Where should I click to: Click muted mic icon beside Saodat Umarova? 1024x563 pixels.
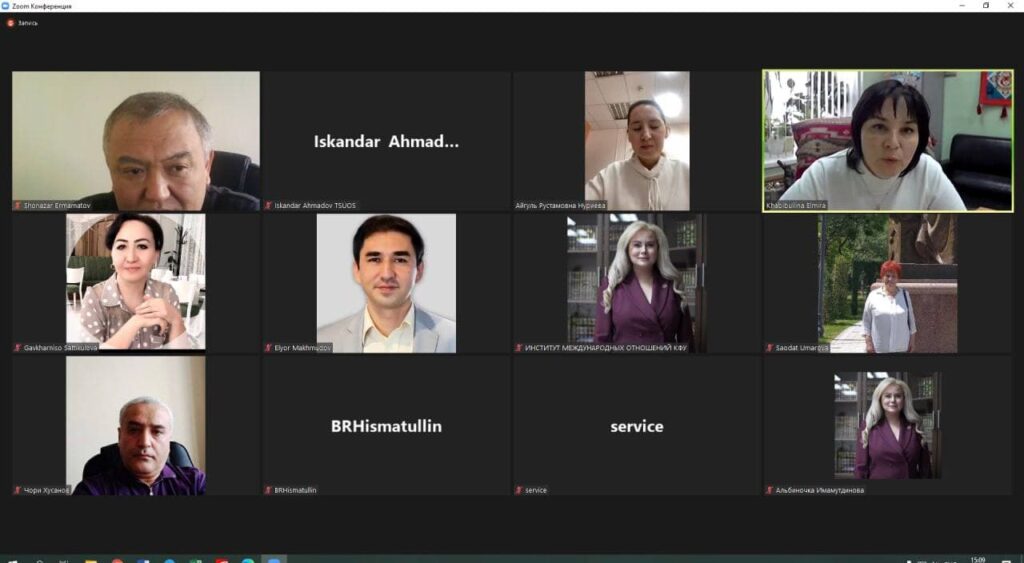(769, 348)
